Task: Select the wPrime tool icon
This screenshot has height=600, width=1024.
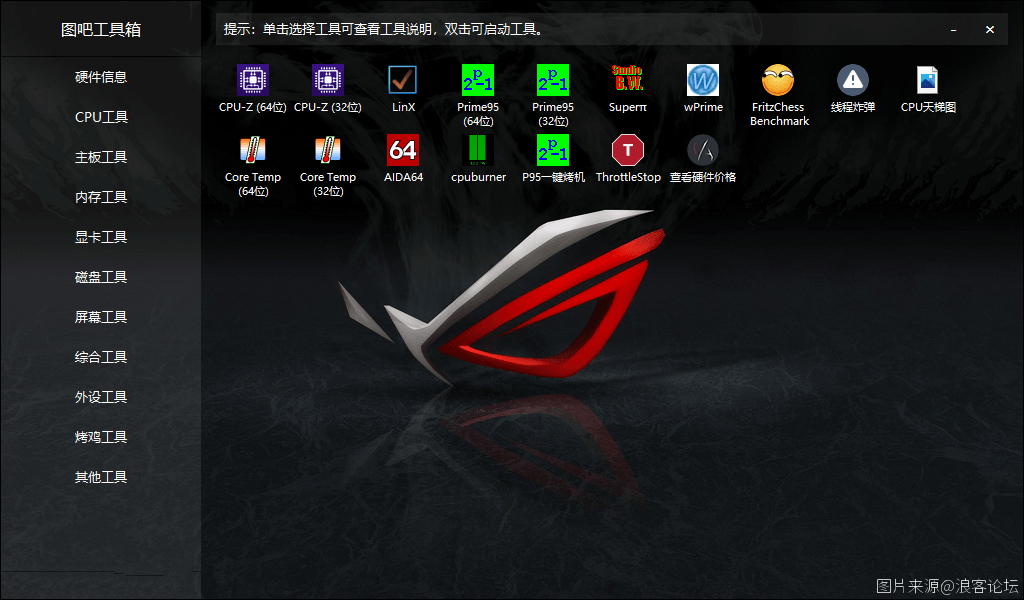Action: (703, 80)
